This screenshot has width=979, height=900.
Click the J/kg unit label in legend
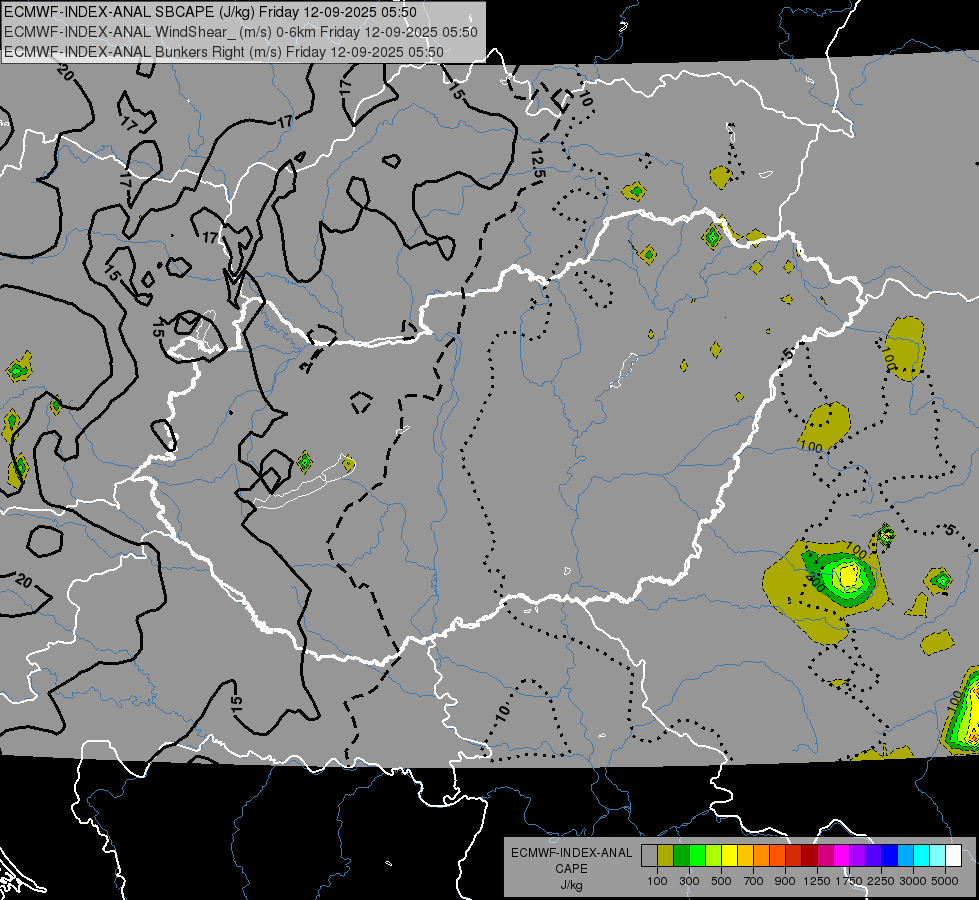click(571, 885)
